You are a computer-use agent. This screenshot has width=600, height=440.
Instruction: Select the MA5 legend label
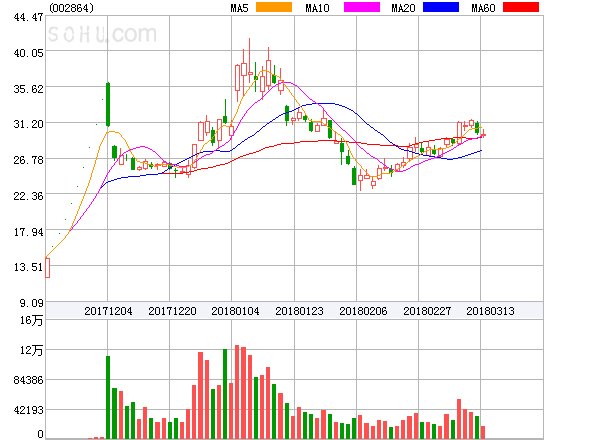[x=239, y=8]
